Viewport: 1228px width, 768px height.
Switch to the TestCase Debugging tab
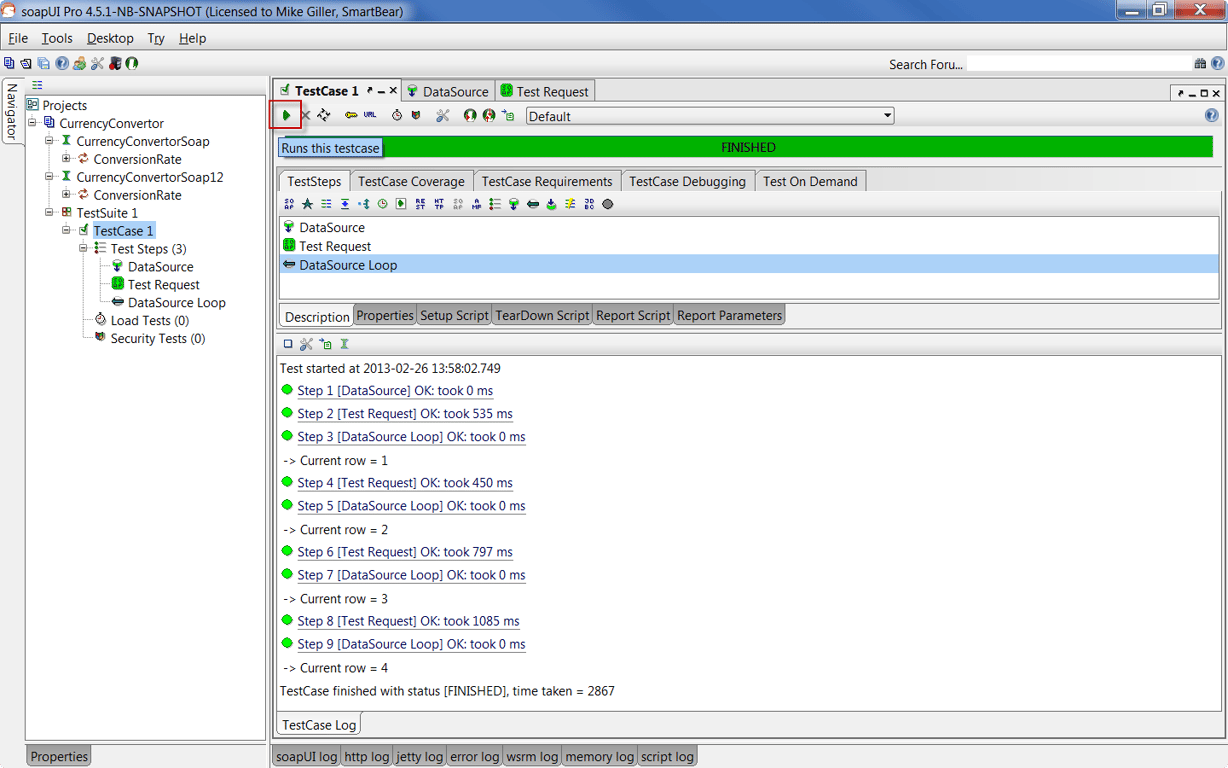pos(687,181)
